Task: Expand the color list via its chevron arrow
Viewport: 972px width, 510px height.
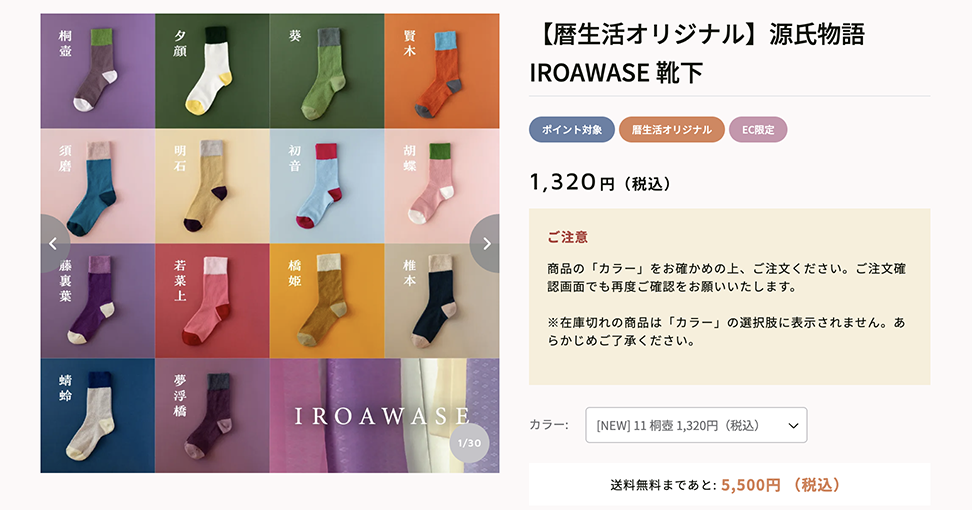Action: coord(793,426)
